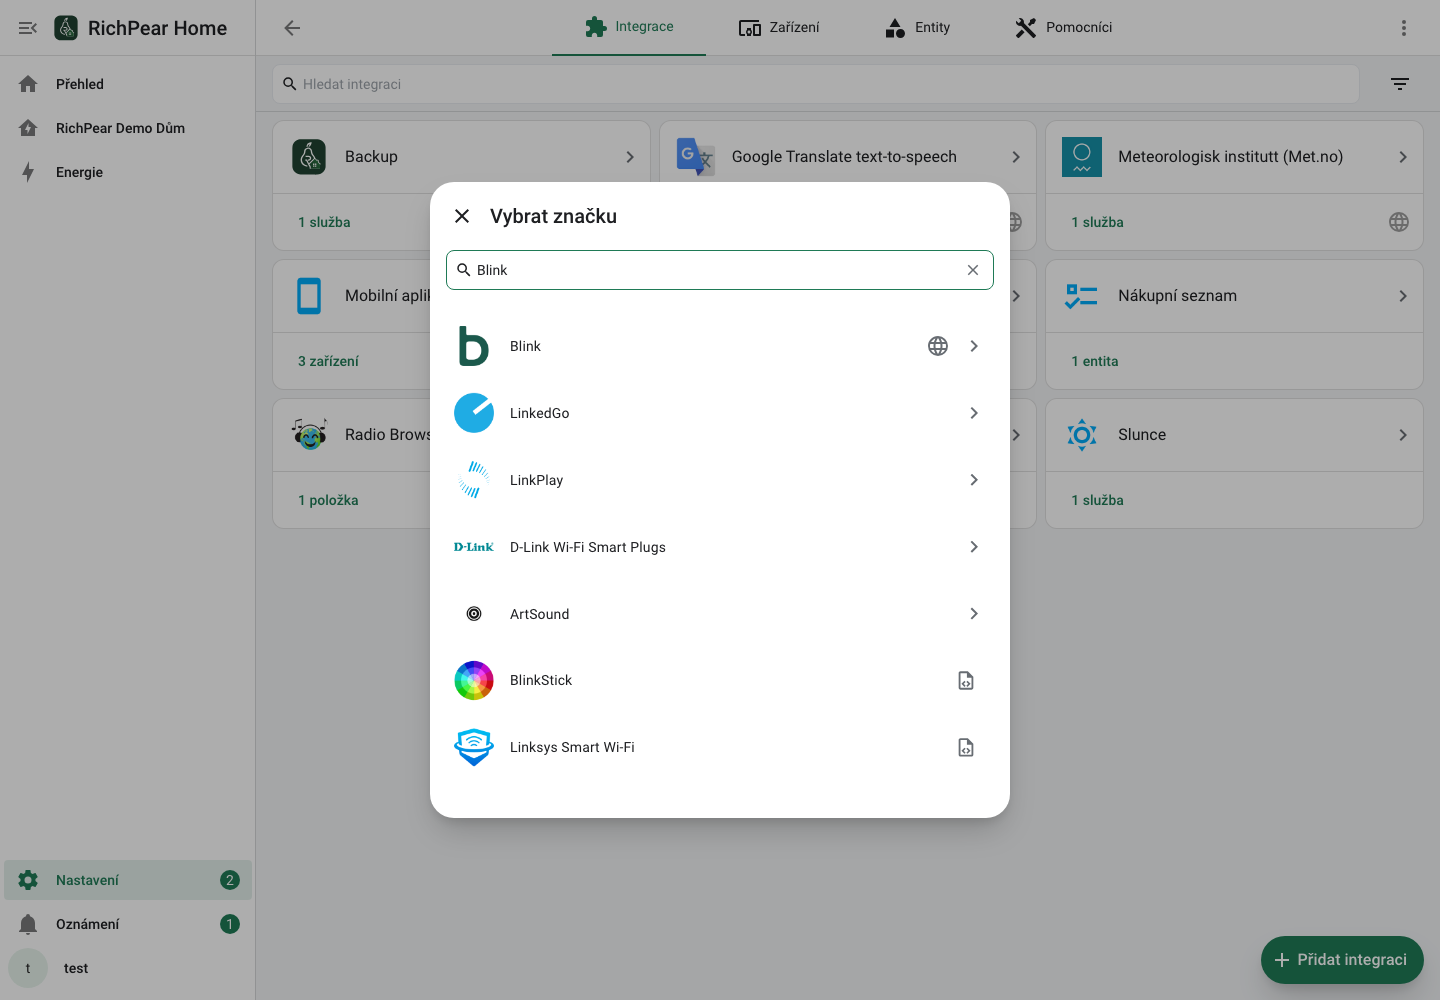The image size is (1440, 1000).
Task: Open the Slunce card chevron
Action: [x=1403, y=435]
